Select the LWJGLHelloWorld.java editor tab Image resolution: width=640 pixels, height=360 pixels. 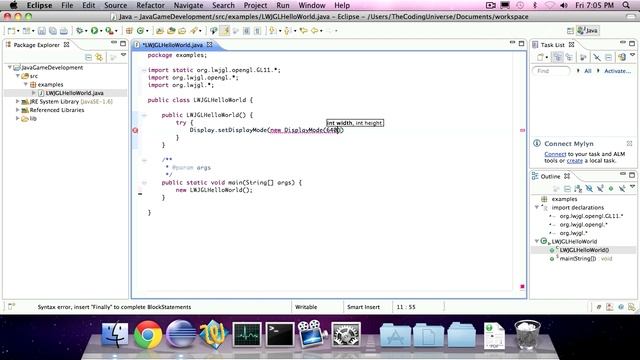tap(172, 45)
